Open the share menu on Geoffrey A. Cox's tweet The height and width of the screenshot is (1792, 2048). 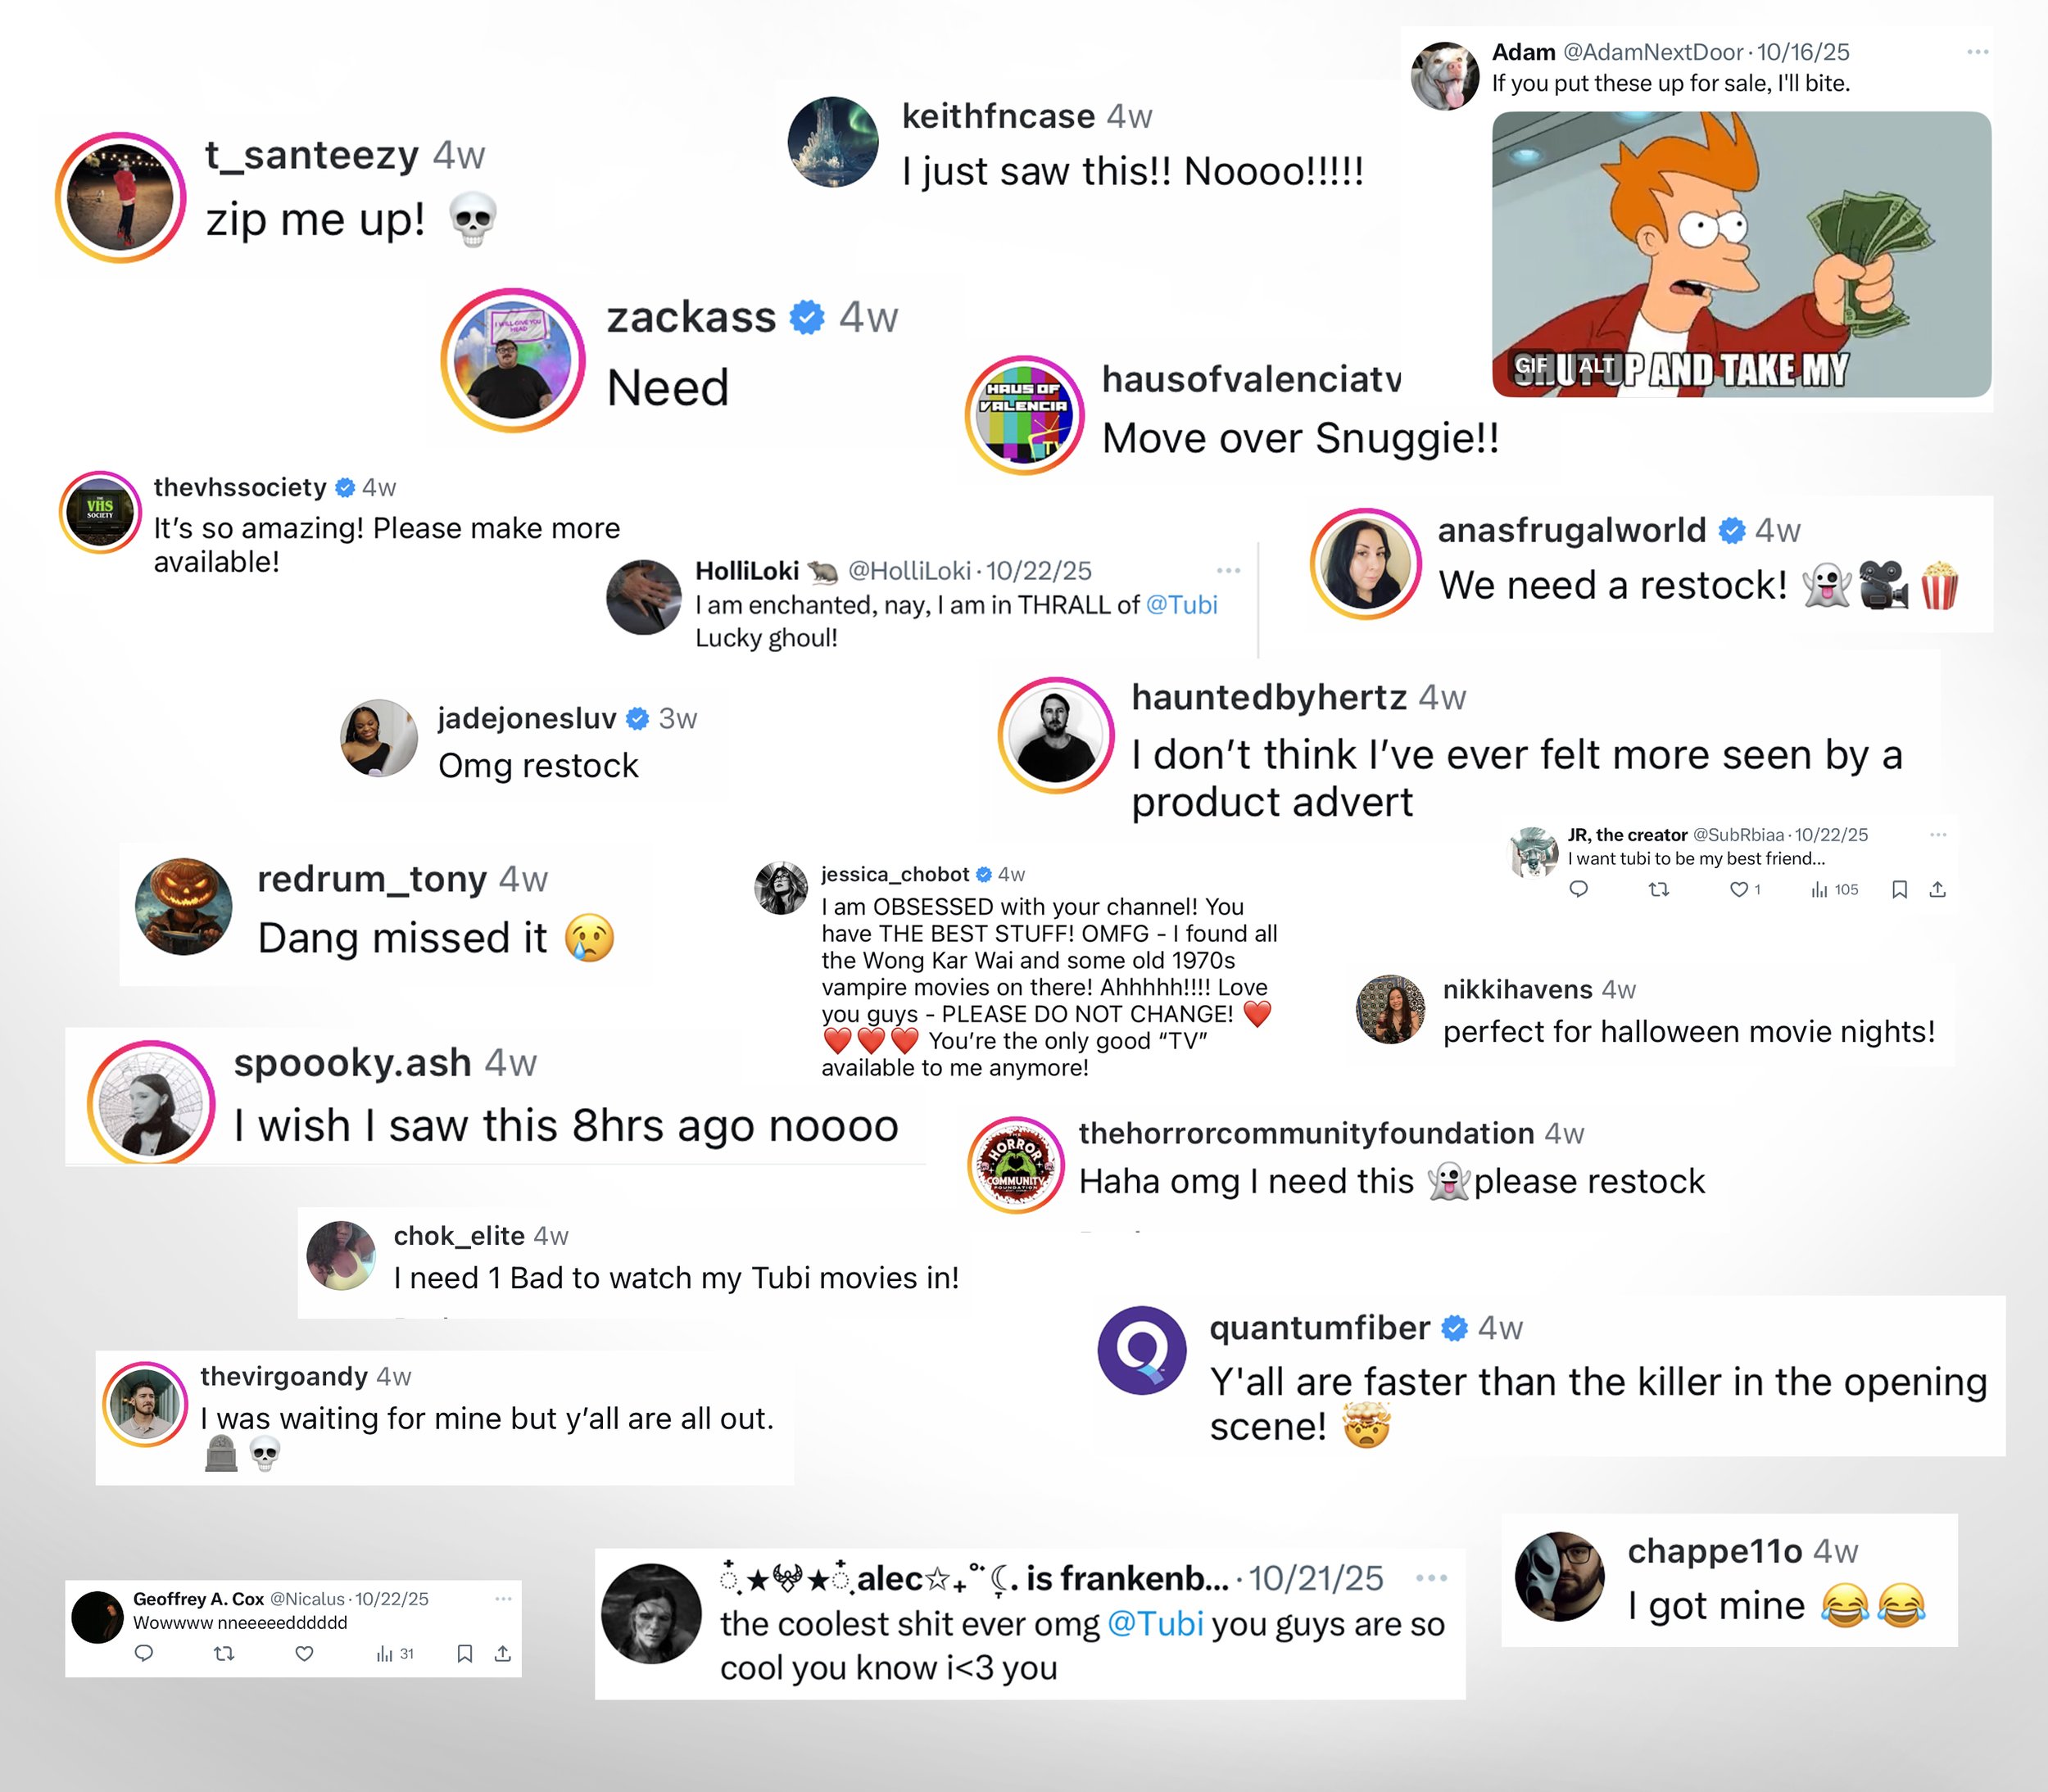point(502,1654)
